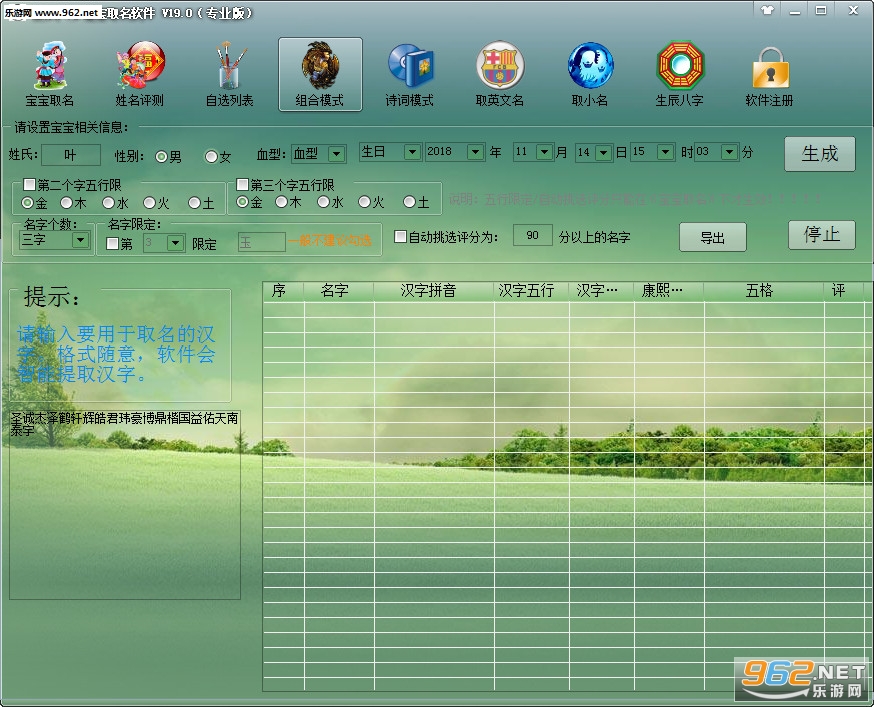Sort by the 汉字五行 column header
874x707 pixels.
click(531, 290)
